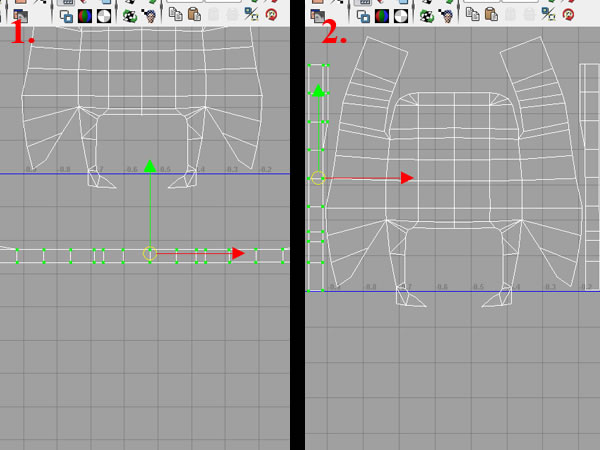Screen dimensions: 600x450
Task: Click copy documents icon in left screenshot
Action: tap(176, 15)
